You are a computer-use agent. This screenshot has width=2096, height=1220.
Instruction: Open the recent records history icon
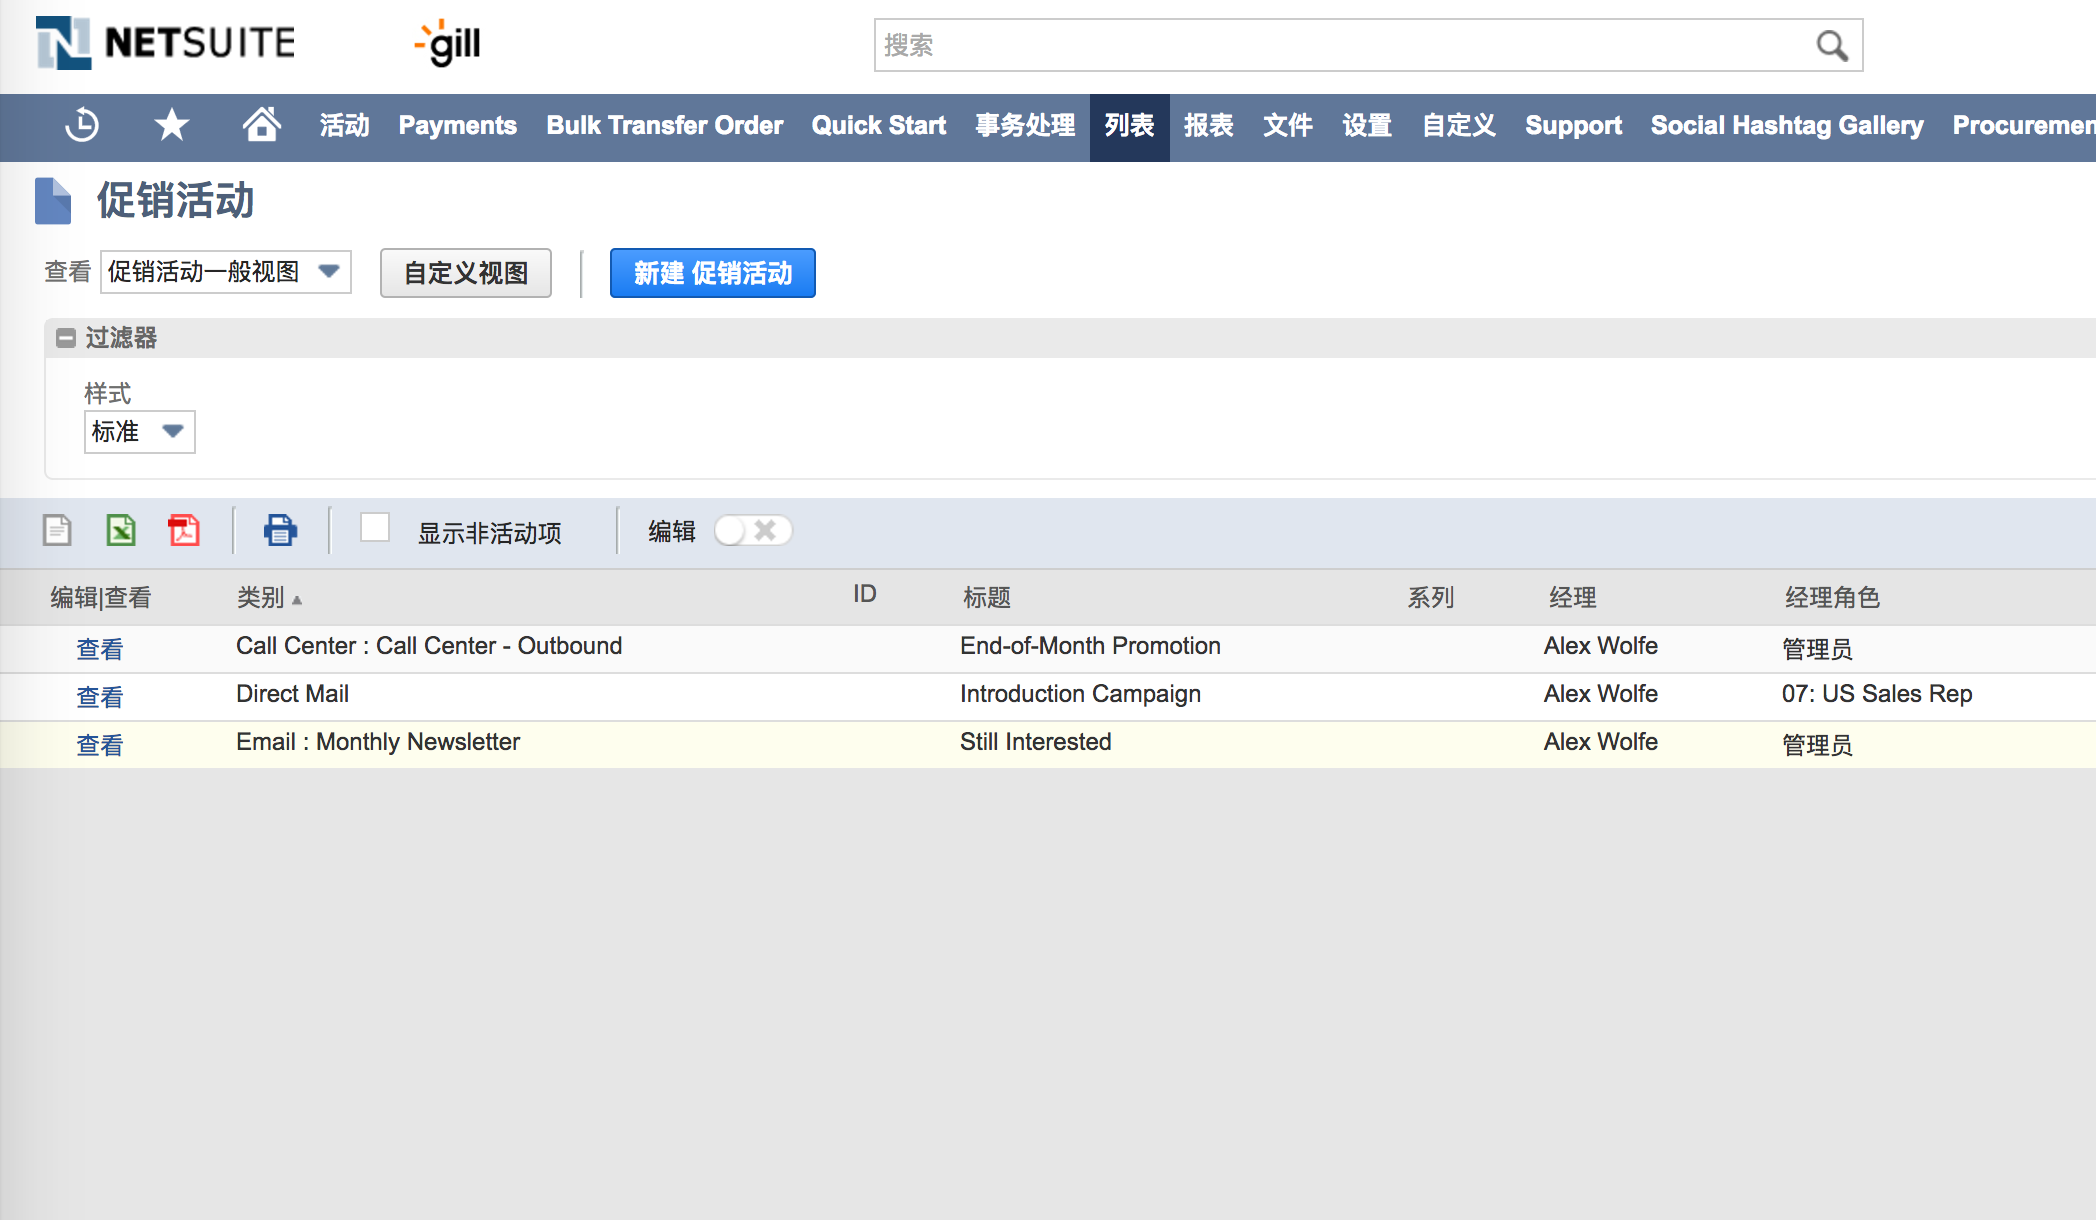pos(82,126)
